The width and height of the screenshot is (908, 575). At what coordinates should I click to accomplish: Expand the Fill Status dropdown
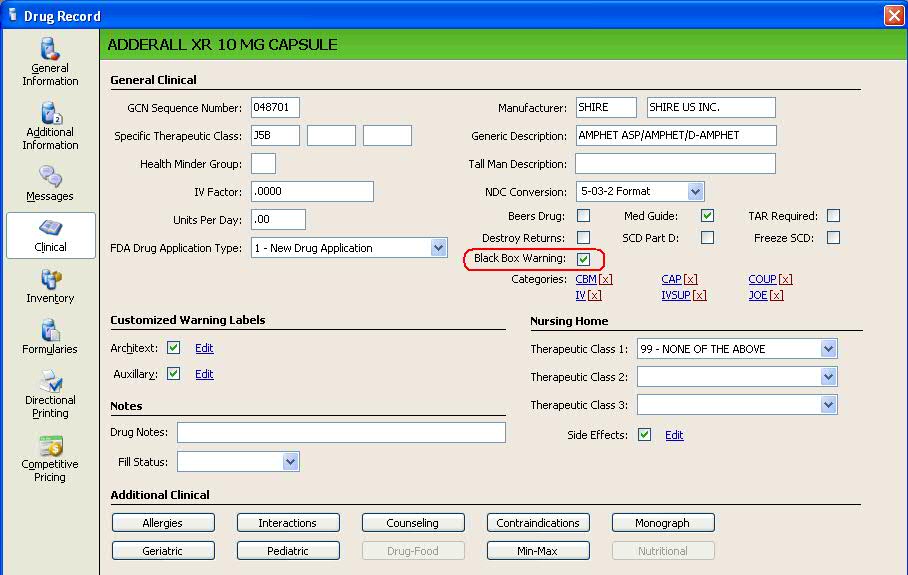(291, 462)
